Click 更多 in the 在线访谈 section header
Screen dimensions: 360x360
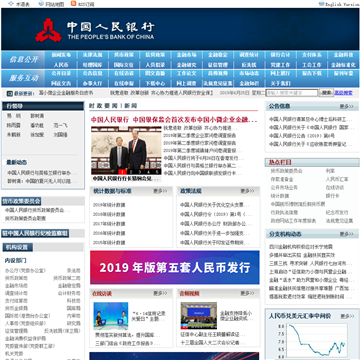coord(160,294)
